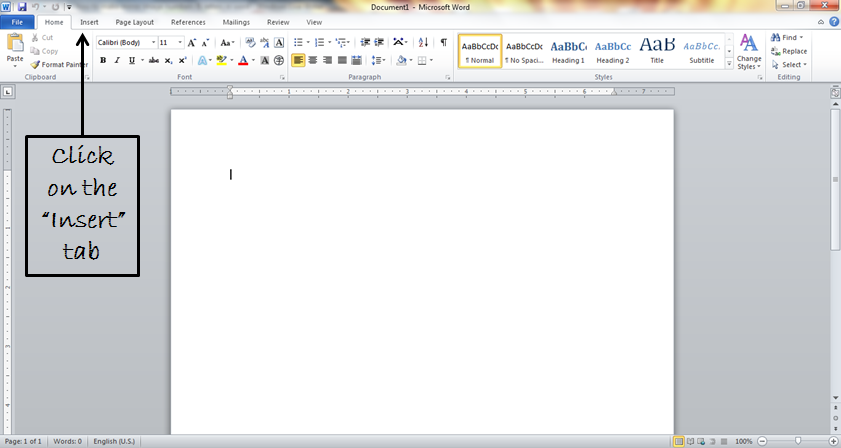The height and width of the screenshot is (448, 841).
Task: Switch to the Insert tab
Action: tap(89, 22)
